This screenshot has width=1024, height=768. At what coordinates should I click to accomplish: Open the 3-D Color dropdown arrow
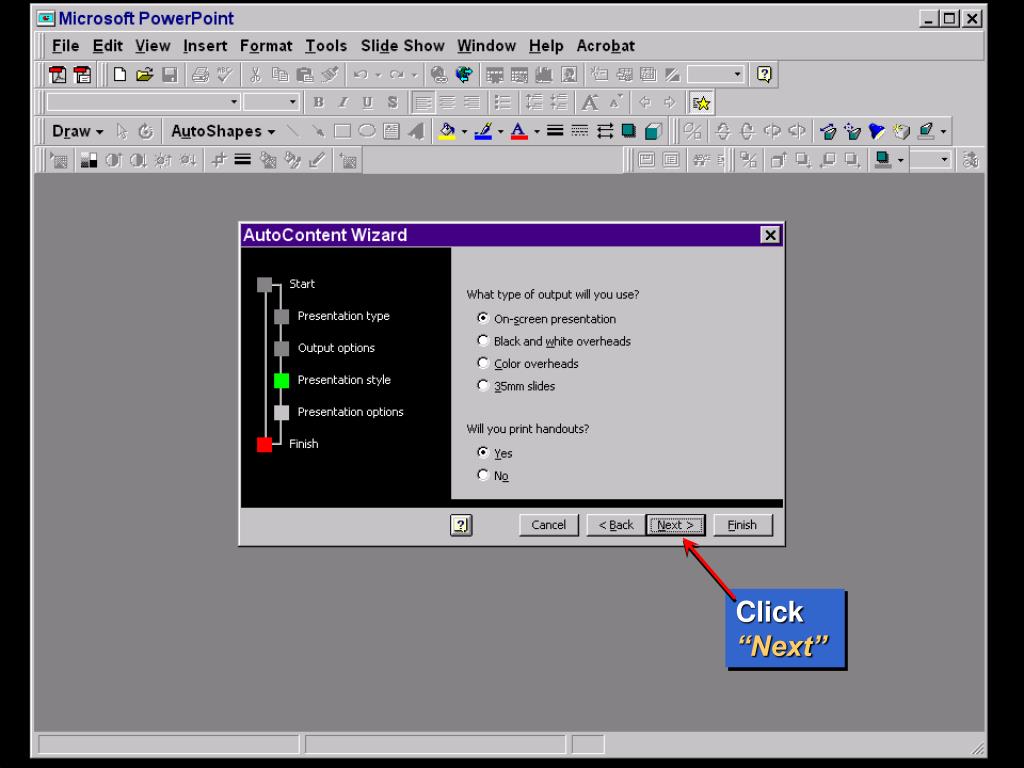(x=943, y=131)
